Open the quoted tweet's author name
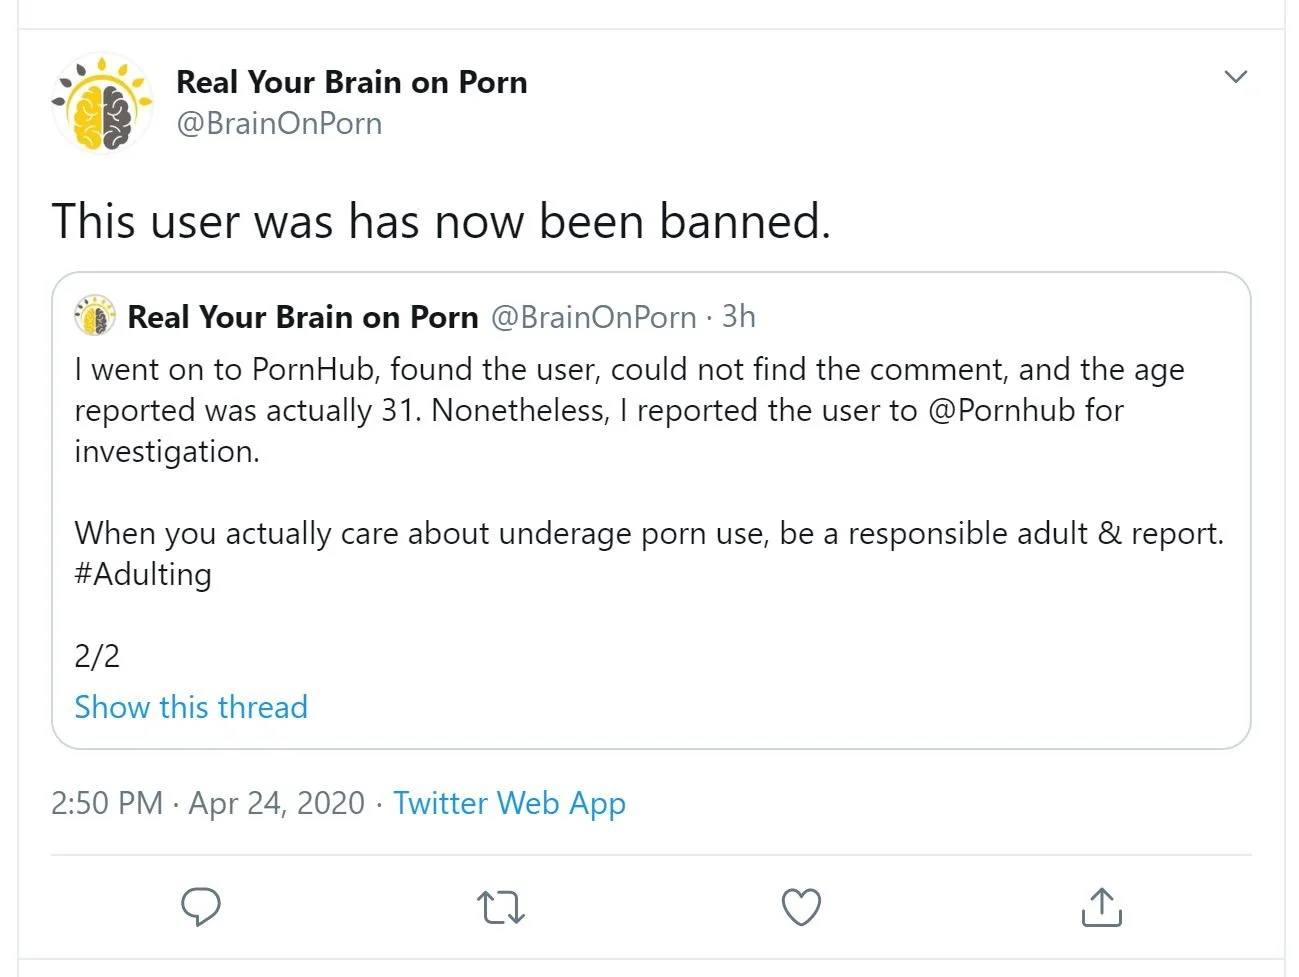The height and width of the screenshot is (977, 1299). tap(303, 317)
